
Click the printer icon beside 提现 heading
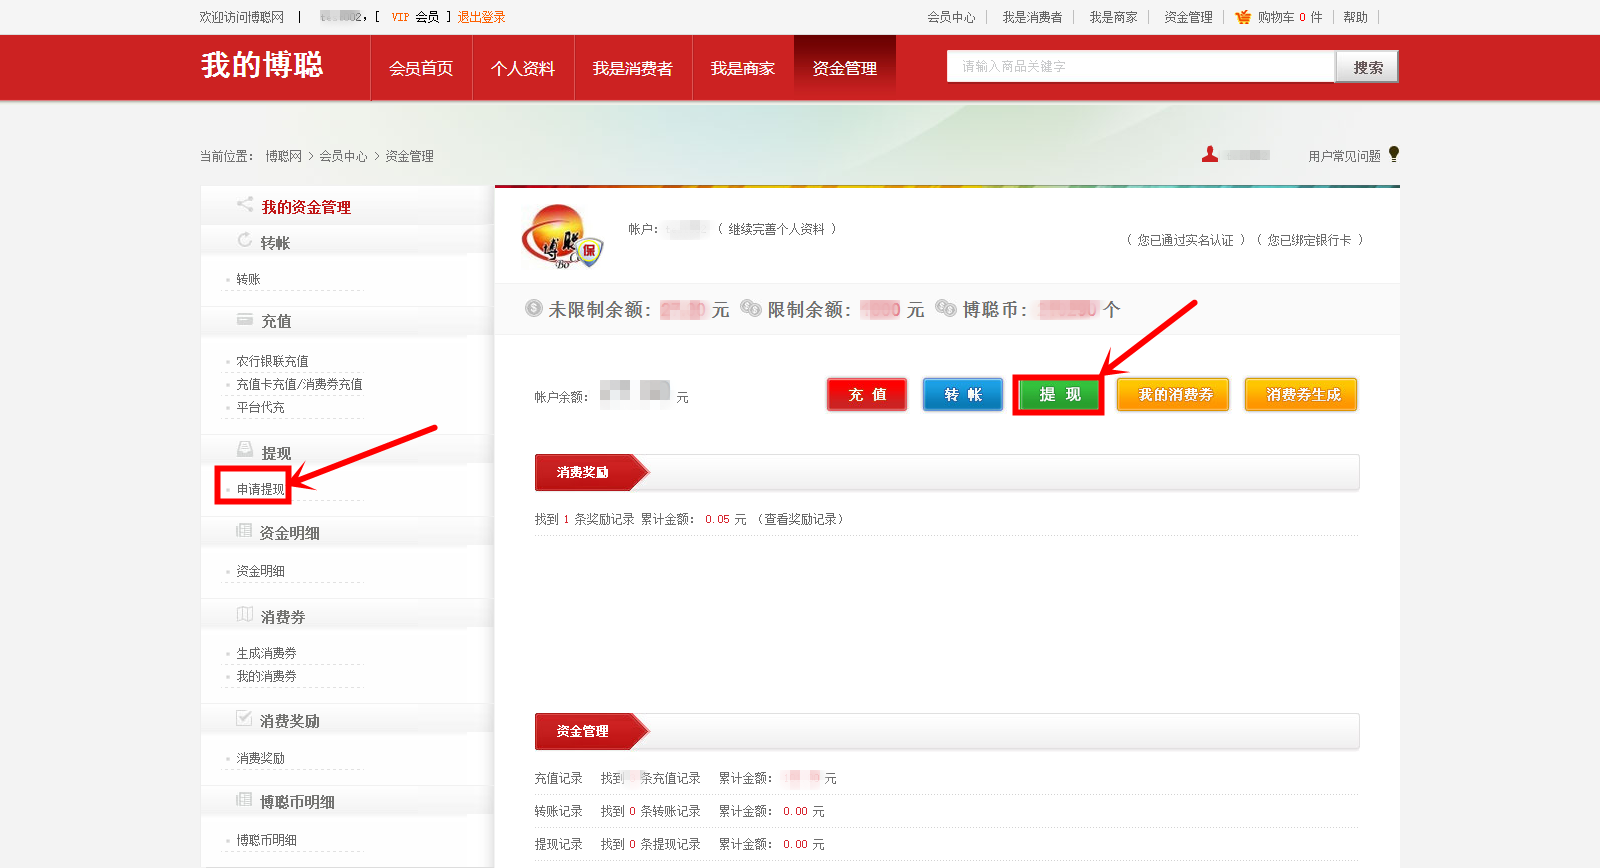coord(245,449)
